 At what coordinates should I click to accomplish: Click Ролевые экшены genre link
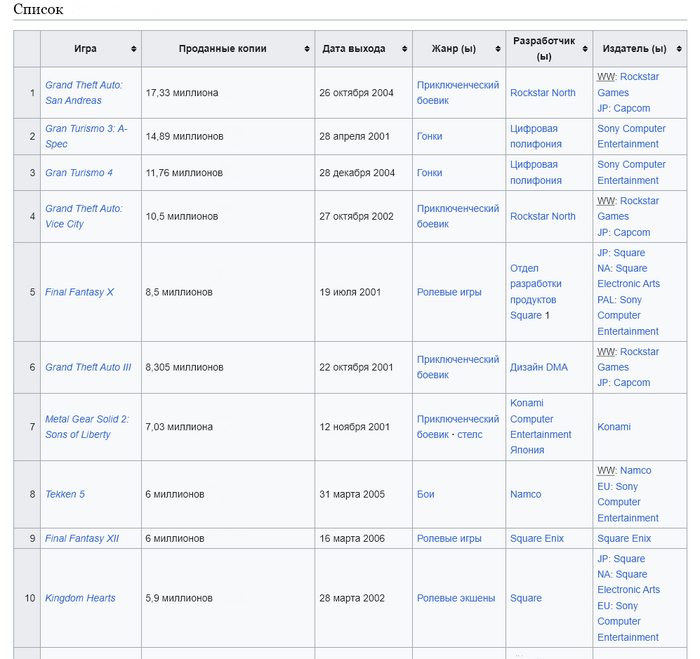[x=456, y=598]
